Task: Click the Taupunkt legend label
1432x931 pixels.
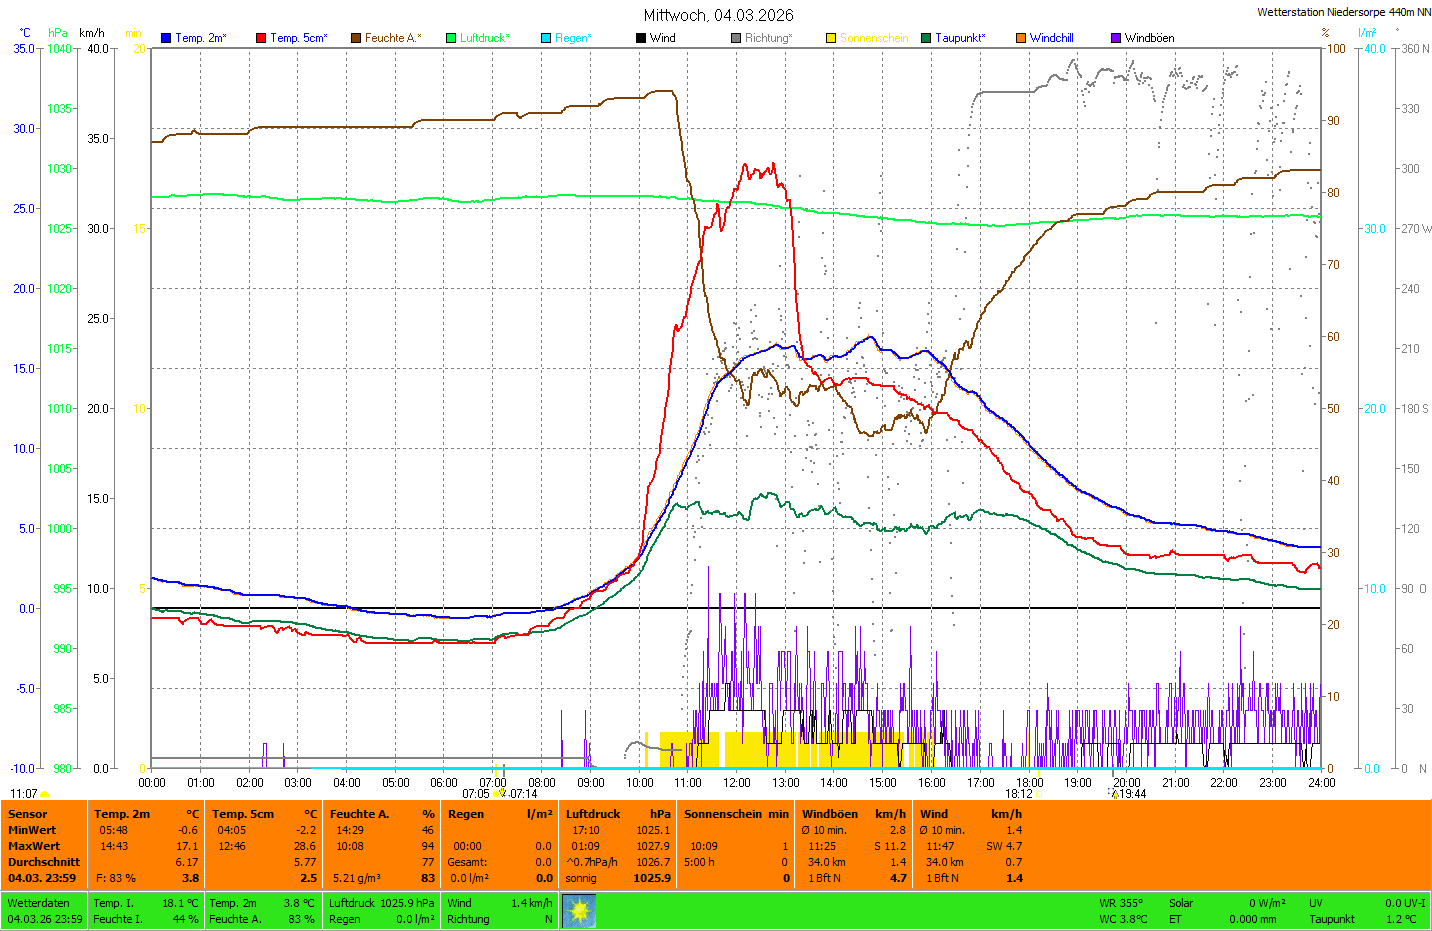Action: click(x=959, y=38)
